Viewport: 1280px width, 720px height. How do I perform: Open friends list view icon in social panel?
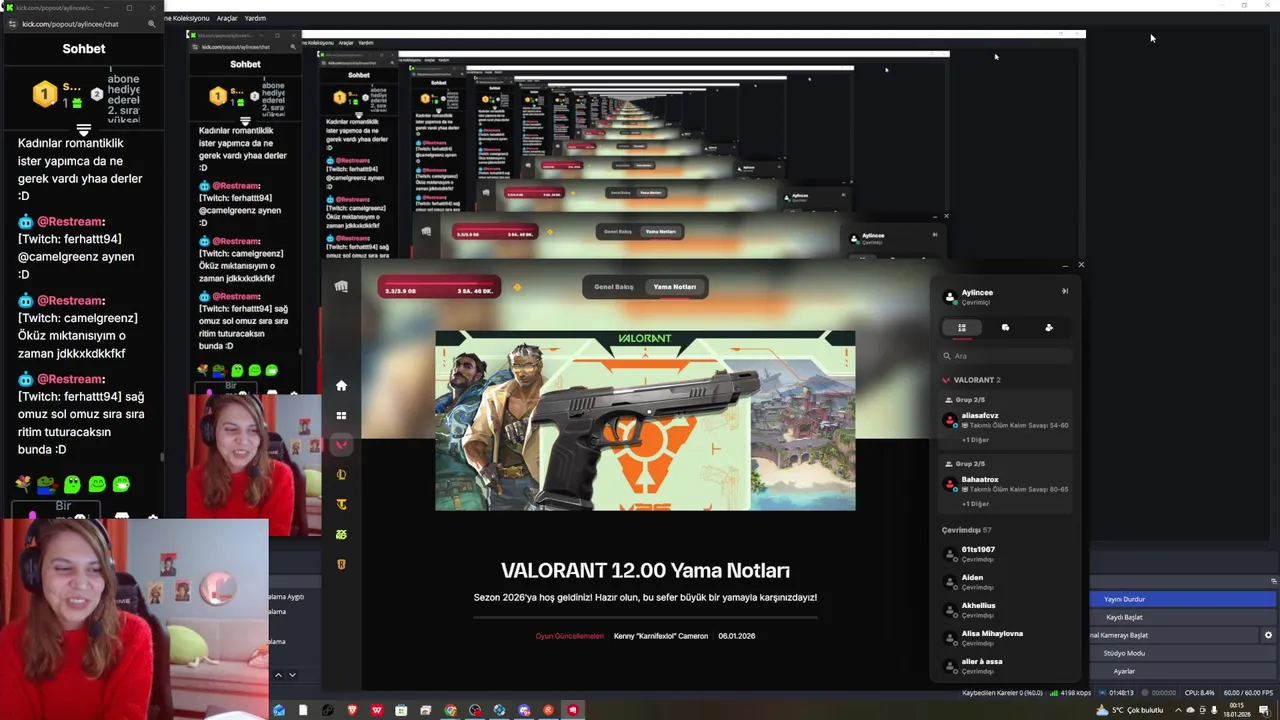pos(962,327)
